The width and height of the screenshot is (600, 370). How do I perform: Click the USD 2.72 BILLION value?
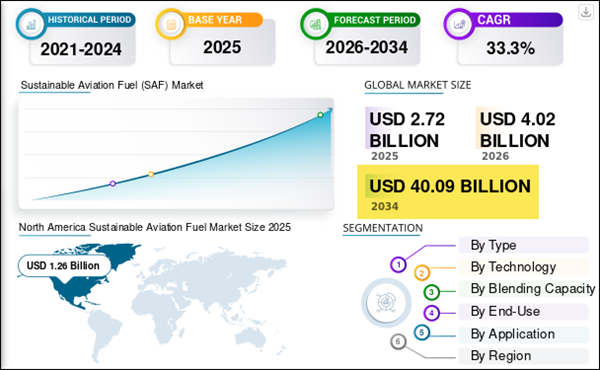click(x=407, y=130)
